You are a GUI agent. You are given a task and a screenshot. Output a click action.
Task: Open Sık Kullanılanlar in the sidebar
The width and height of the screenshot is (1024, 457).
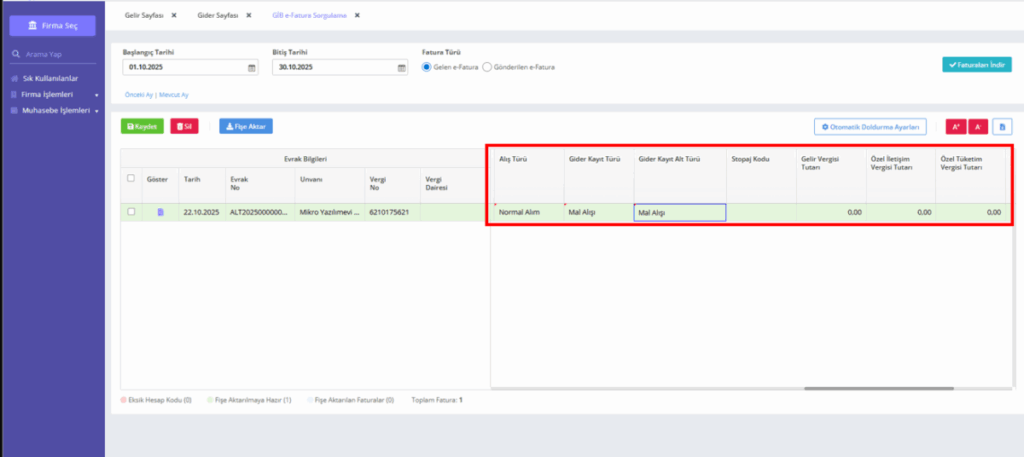(x=50, y=78)
